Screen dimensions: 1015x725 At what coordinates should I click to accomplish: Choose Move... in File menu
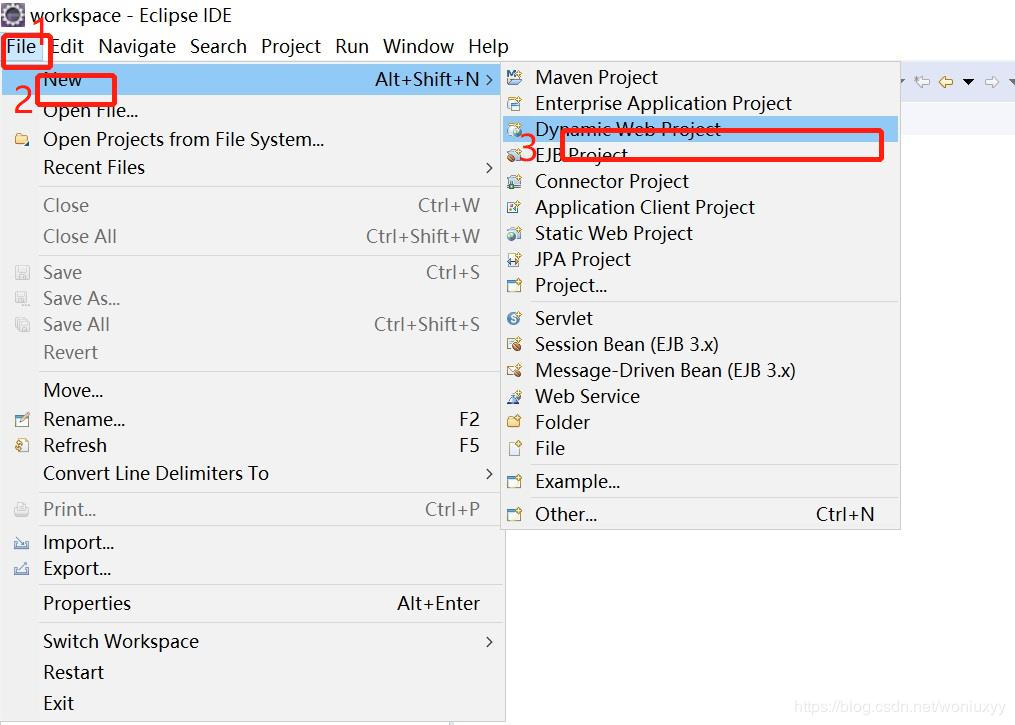tap(252, 391)
